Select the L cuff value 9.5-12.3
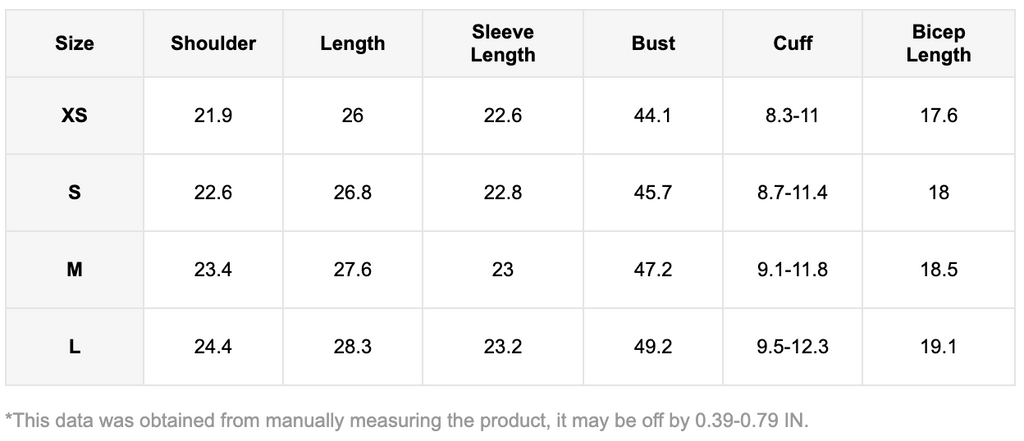The image size is (1024, 441). (792, 347)
